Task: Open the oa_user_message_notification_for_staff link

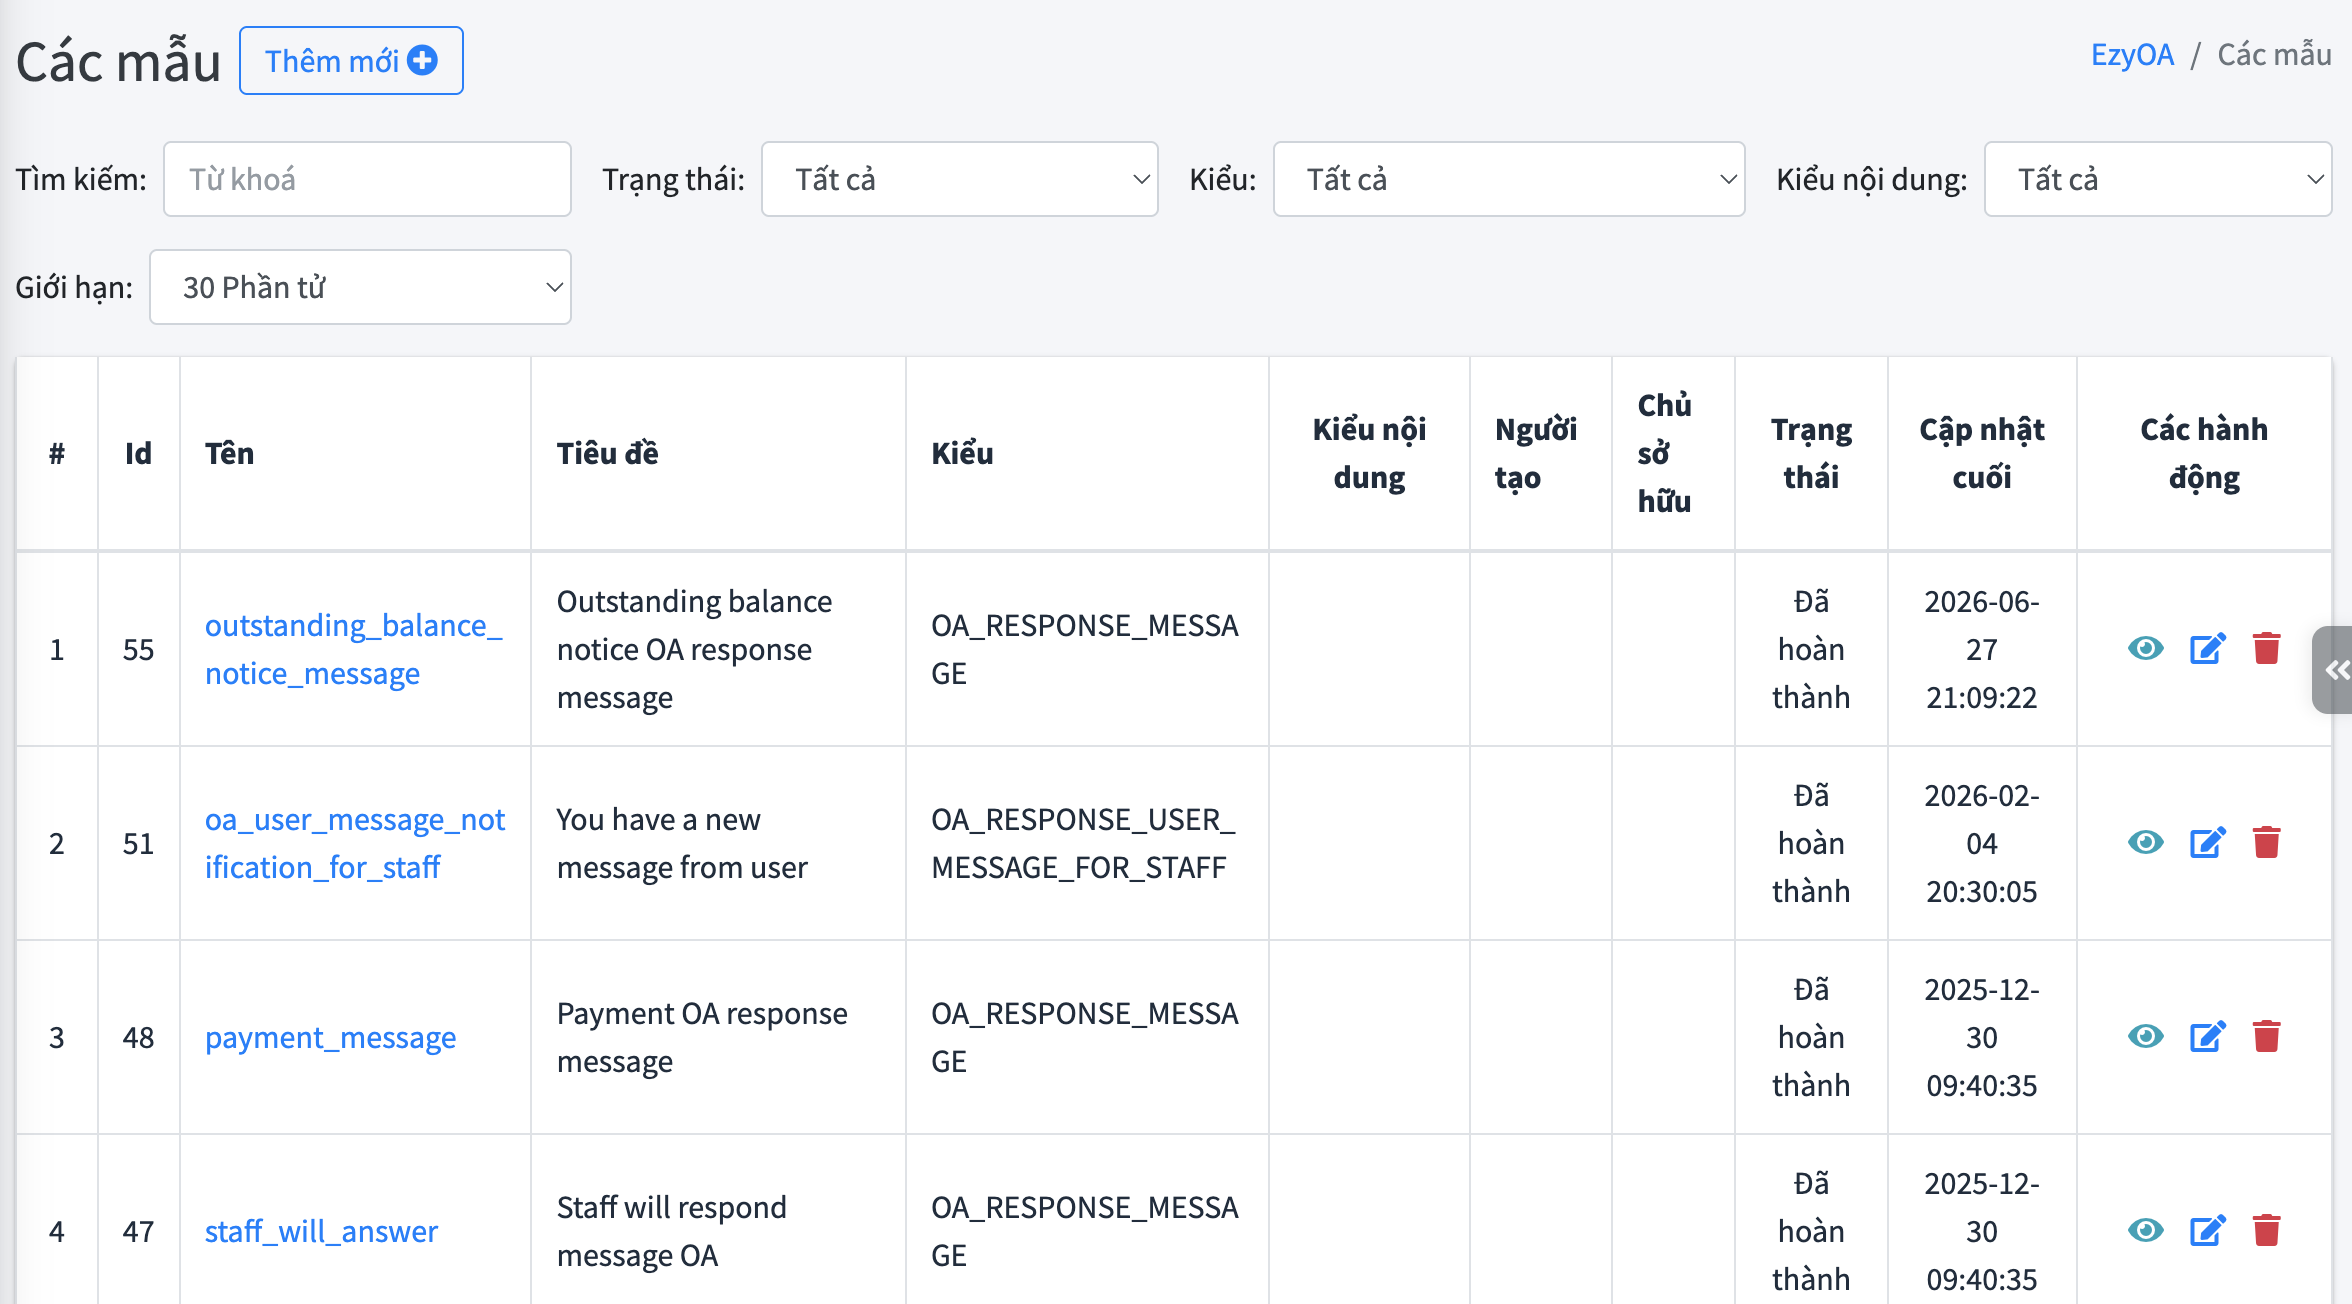Action: (x=354, y=843)
